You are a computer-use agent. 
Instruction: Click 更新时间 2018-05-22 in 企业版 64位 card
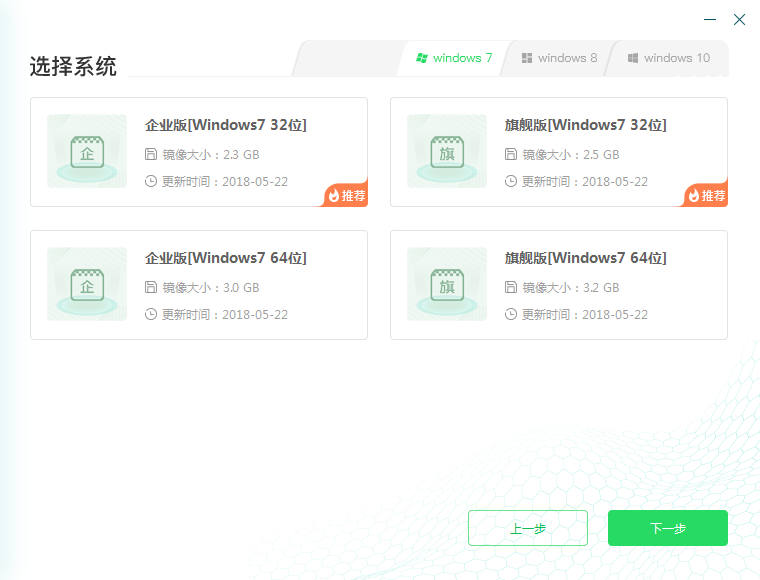tap(225, 314)
